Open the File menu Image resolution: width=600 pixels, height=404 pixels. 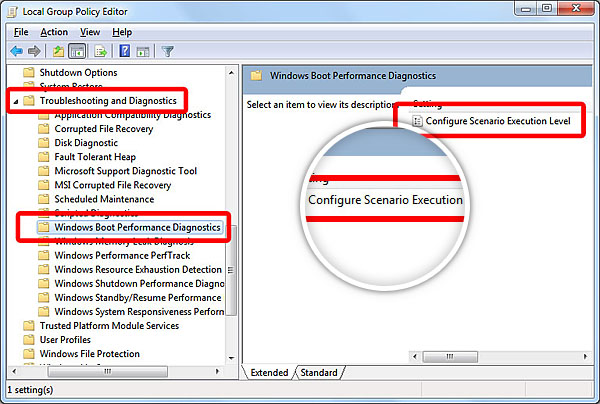21,32
